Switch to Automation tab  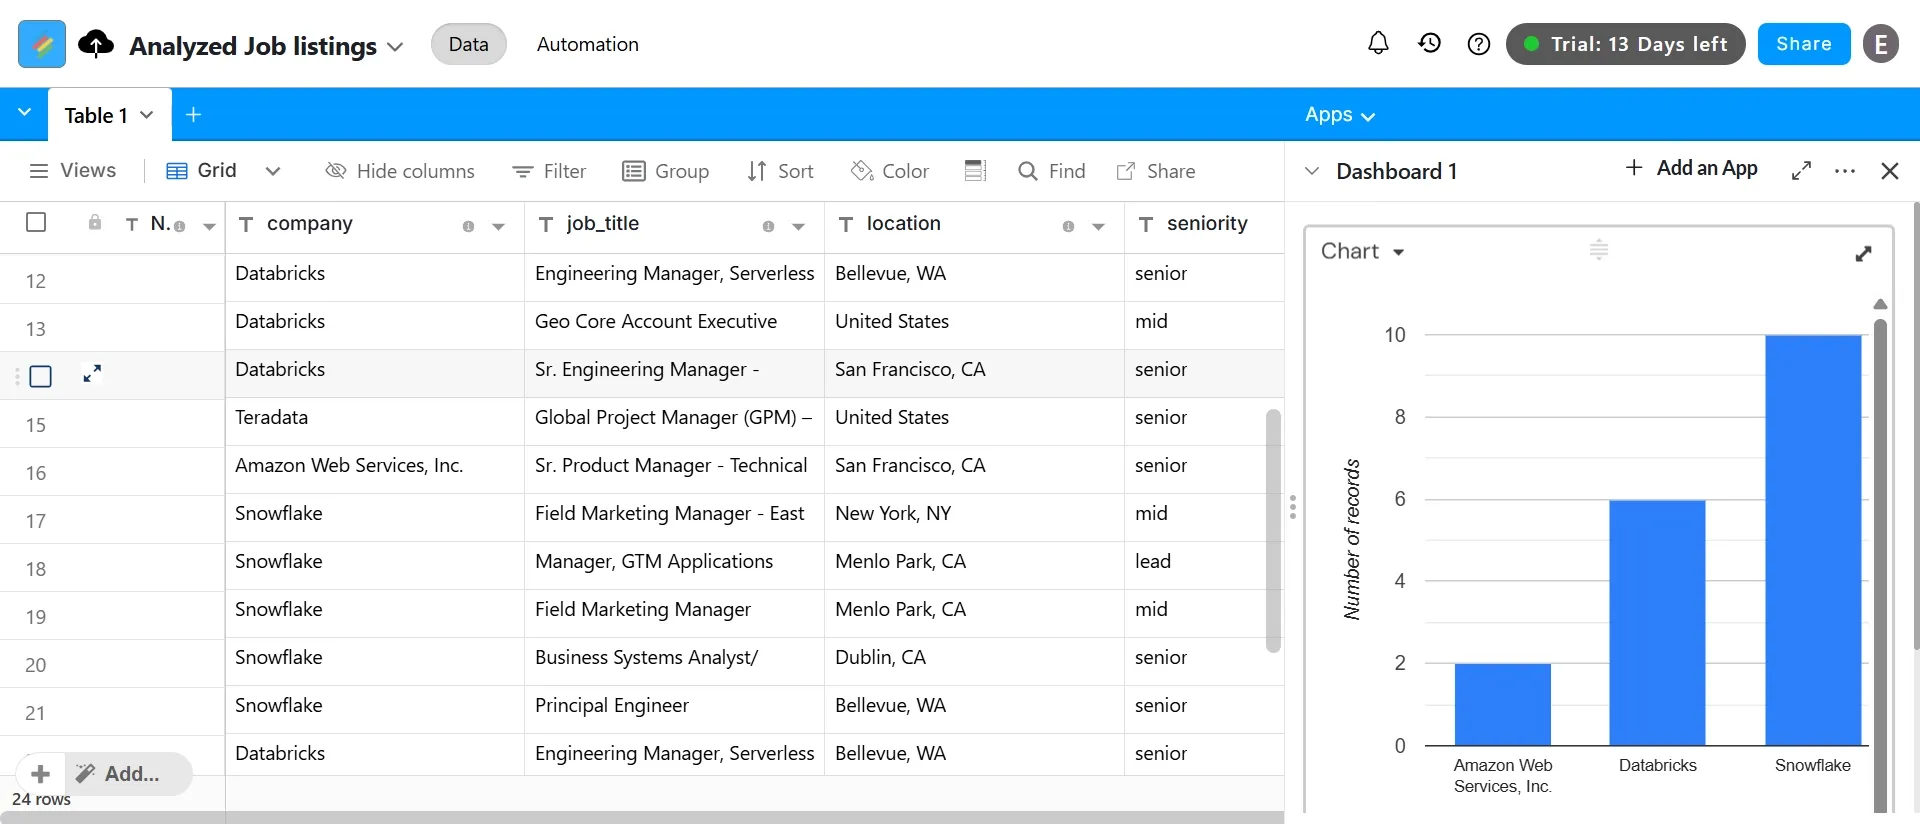(x=587, y=44)
